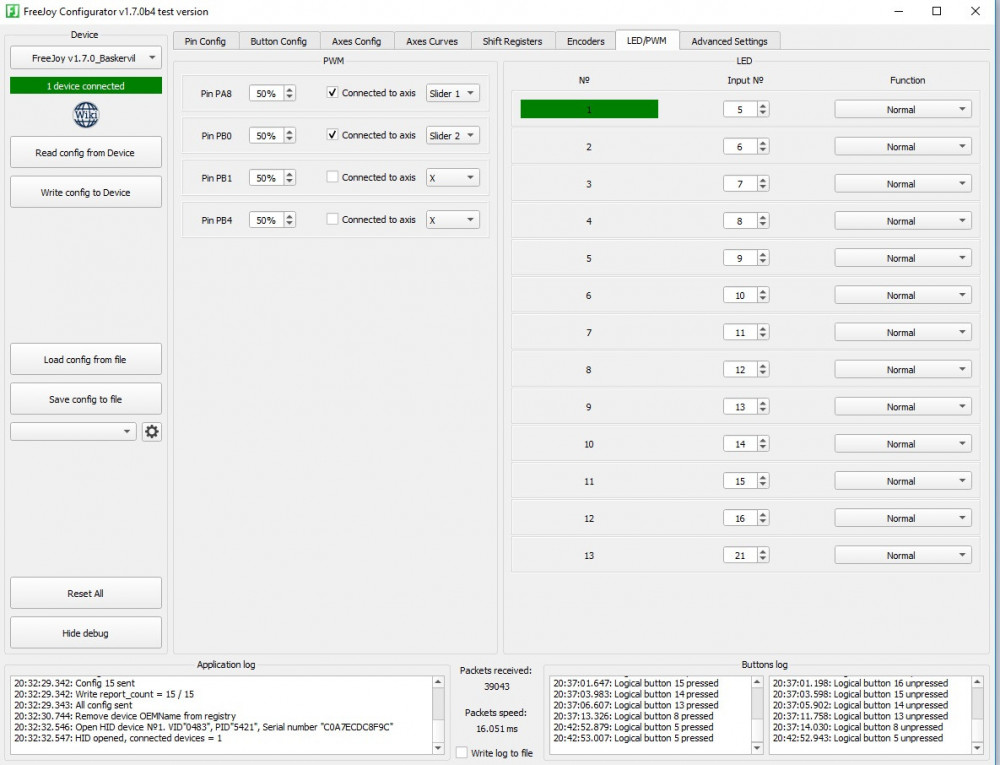Click LED 2 Input number field showing 6
The width and height of the screenshot is (1000, 765).
coord(746,147)
